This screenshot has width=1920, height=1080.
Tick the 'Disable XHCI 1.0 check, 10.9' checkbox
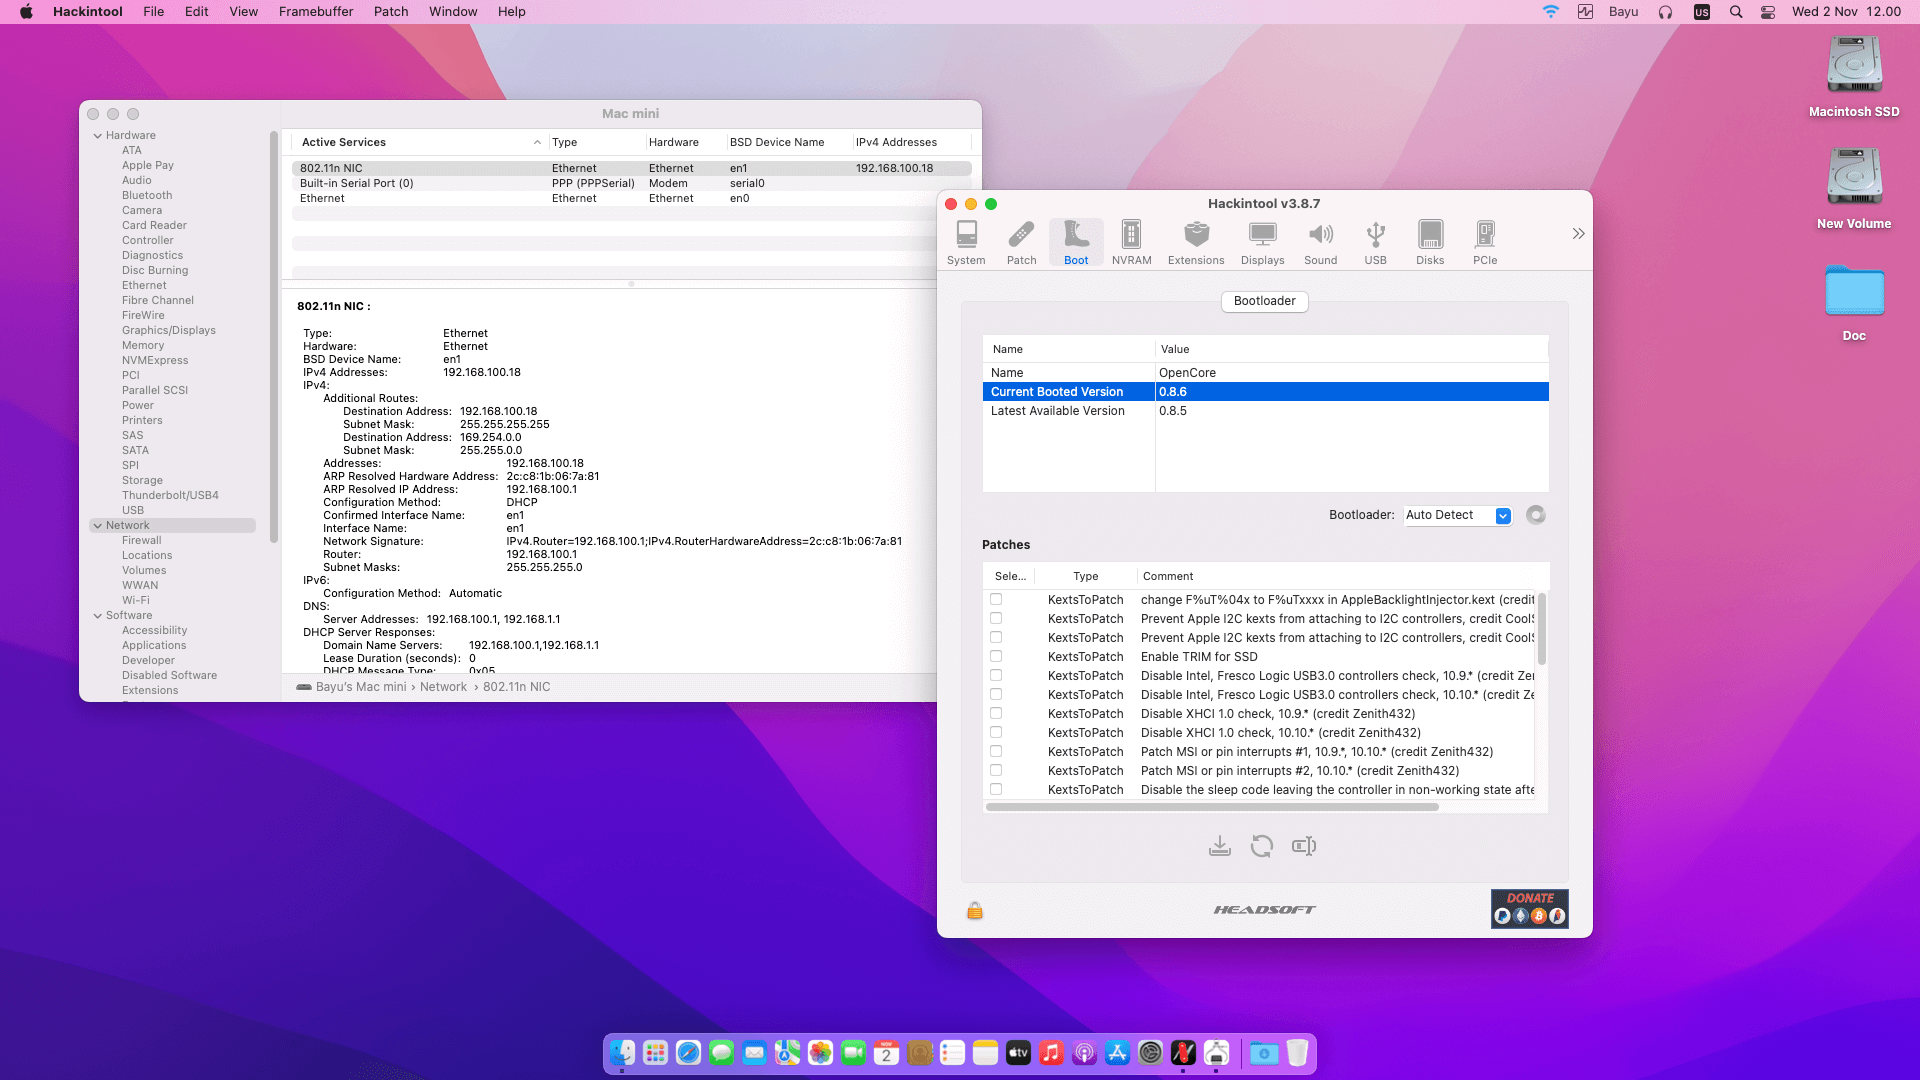pos(996,713)
